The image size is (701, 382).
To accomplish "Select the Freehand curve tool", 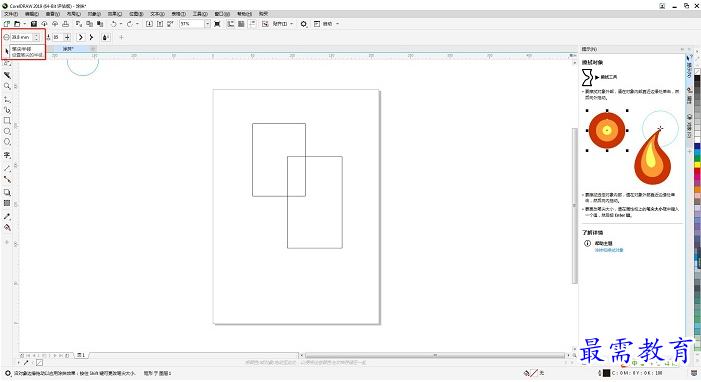I will pyautogui.click(x=7, y=99).
